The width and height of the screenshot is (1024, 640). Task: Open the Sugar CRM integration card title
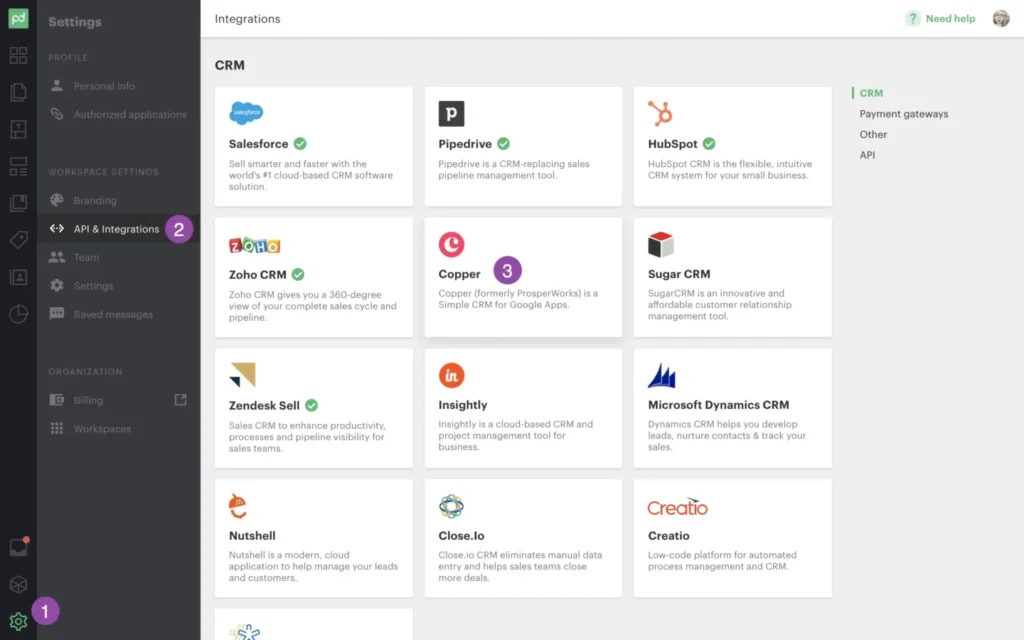[679, 274]
